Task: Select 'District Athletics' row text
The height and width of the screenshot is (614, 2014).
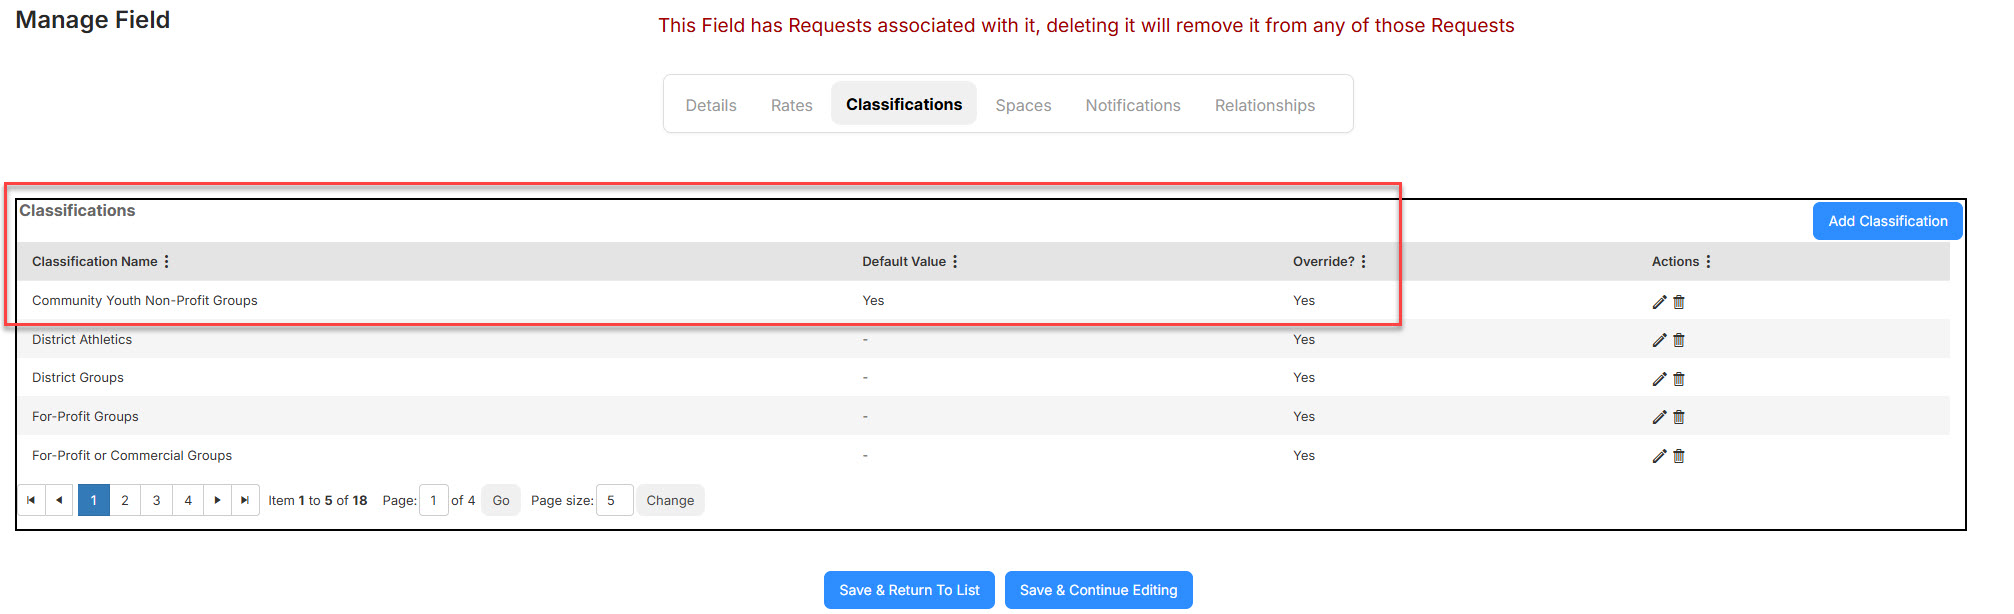Action: (x=82, y=339)
